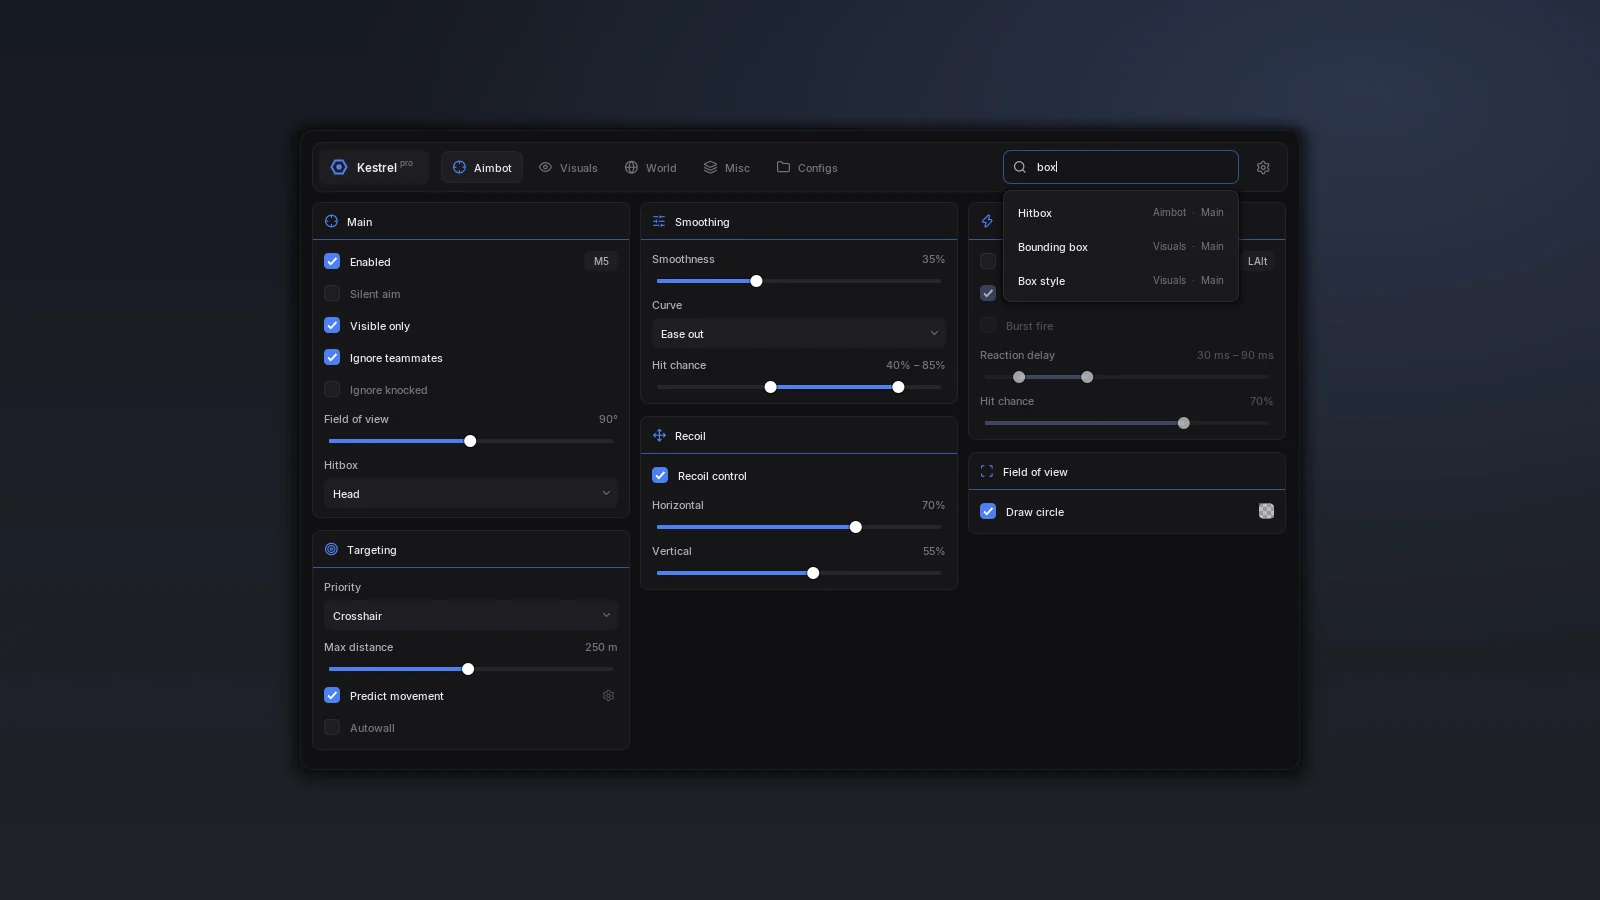Screen dimensions: 1600x900
Task: Open the Priority dropdown showing Crosshair
Action: tap(471, 616)
